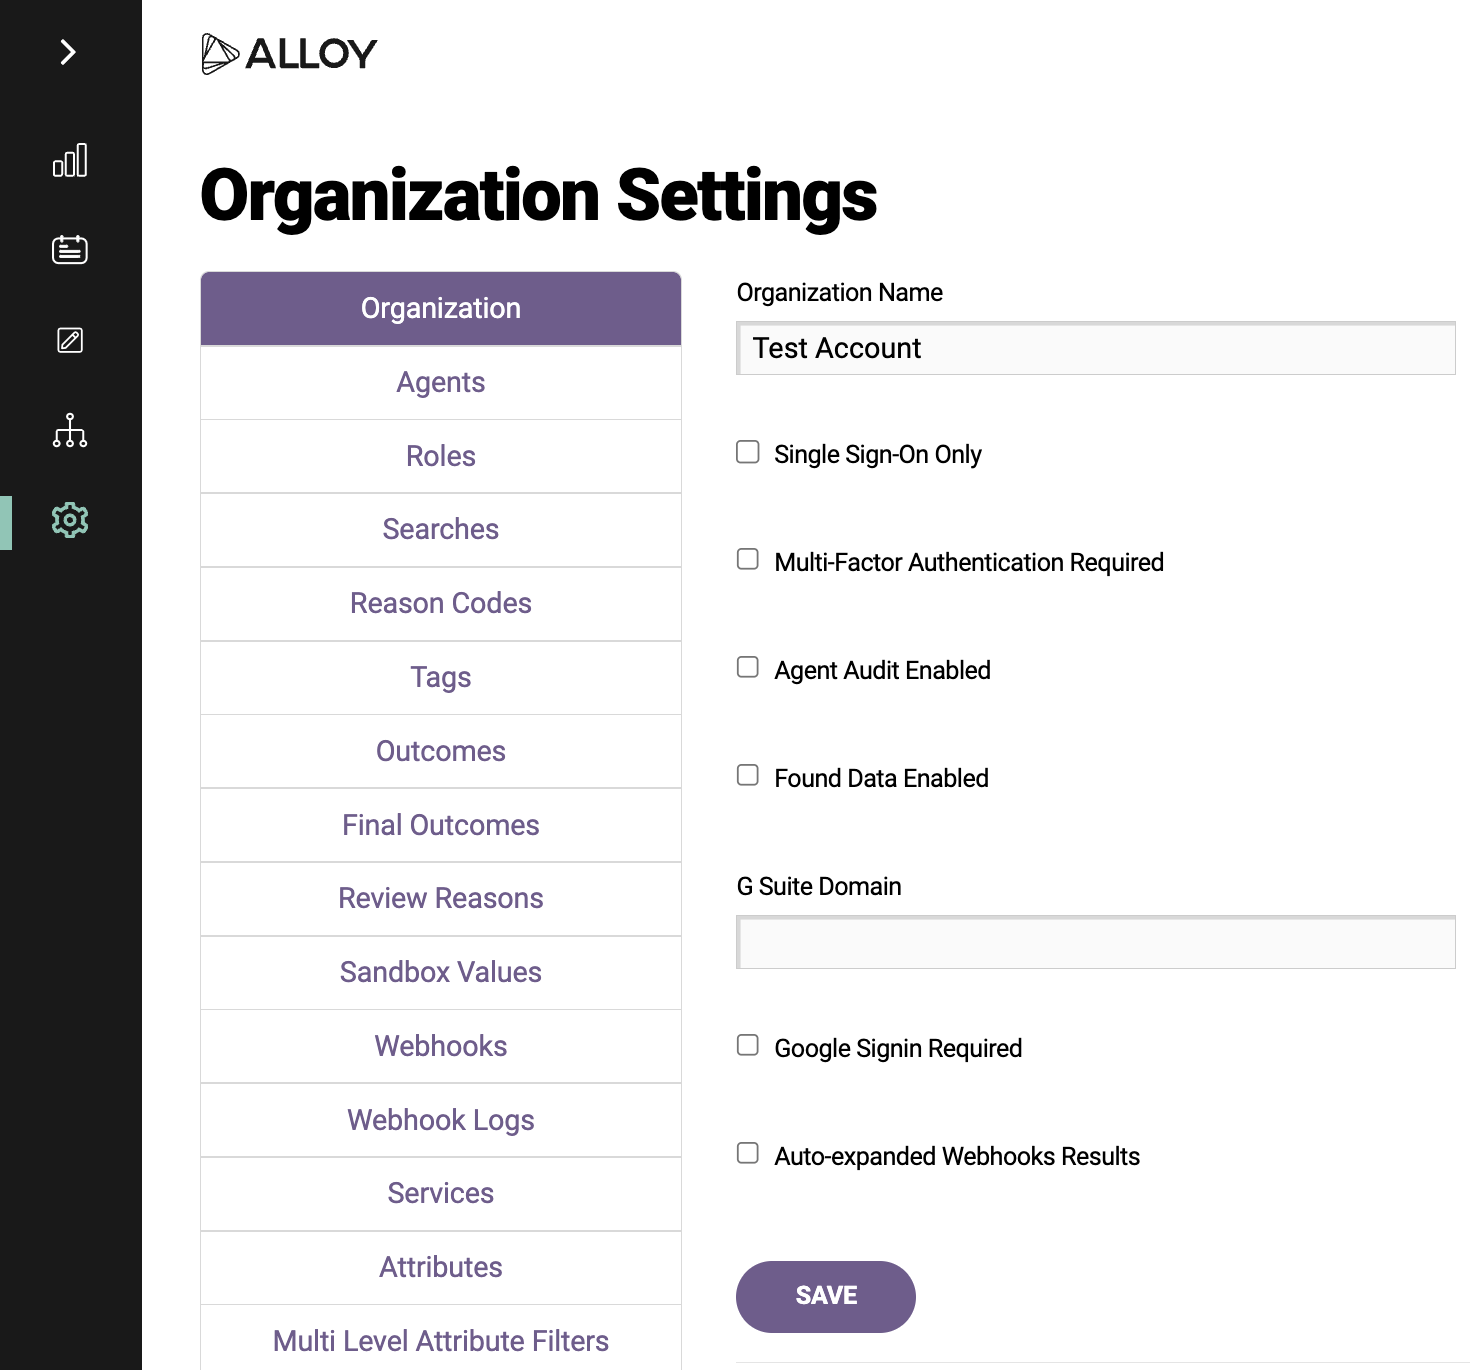Screen dimensions: 1470x1370
Task: Open the bar chart analytics icon
Action: (70, 160)
